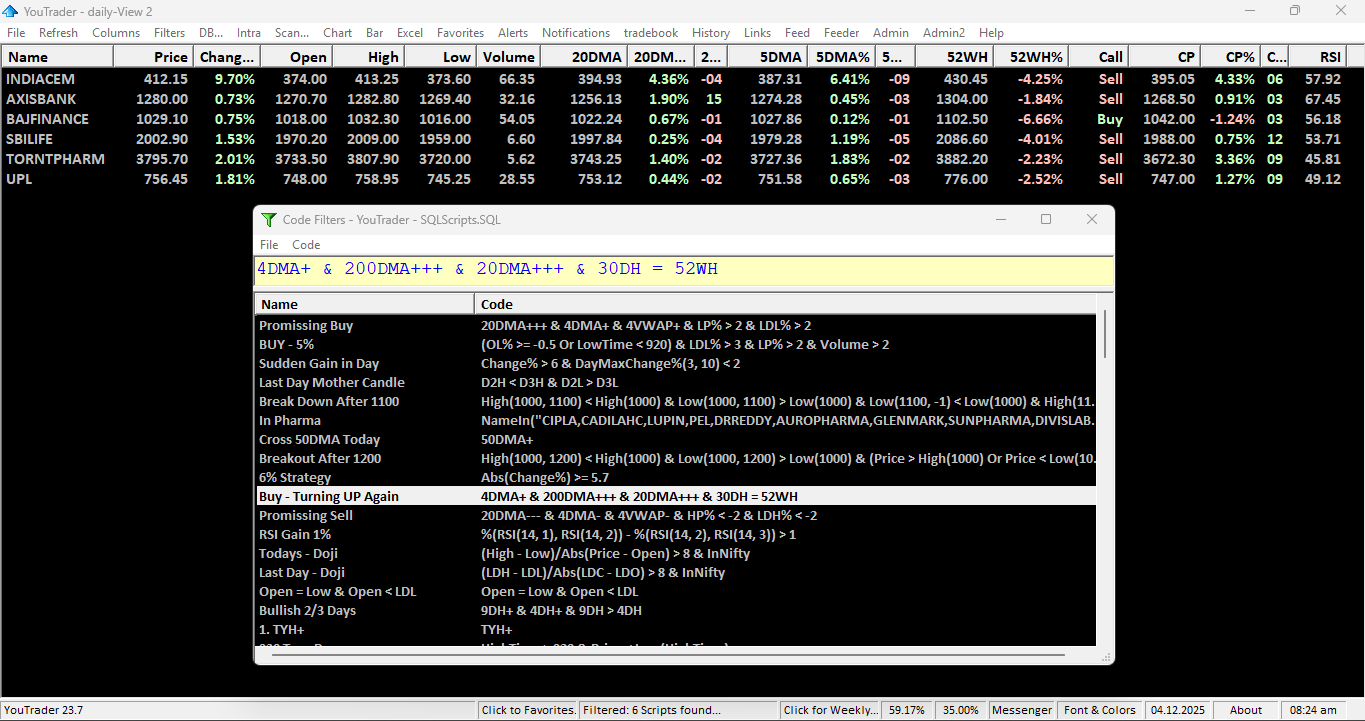Select the RSI Gain 1% filter
The width and height of the screenshot is (1365, 721).
click(x=675, y=535)
